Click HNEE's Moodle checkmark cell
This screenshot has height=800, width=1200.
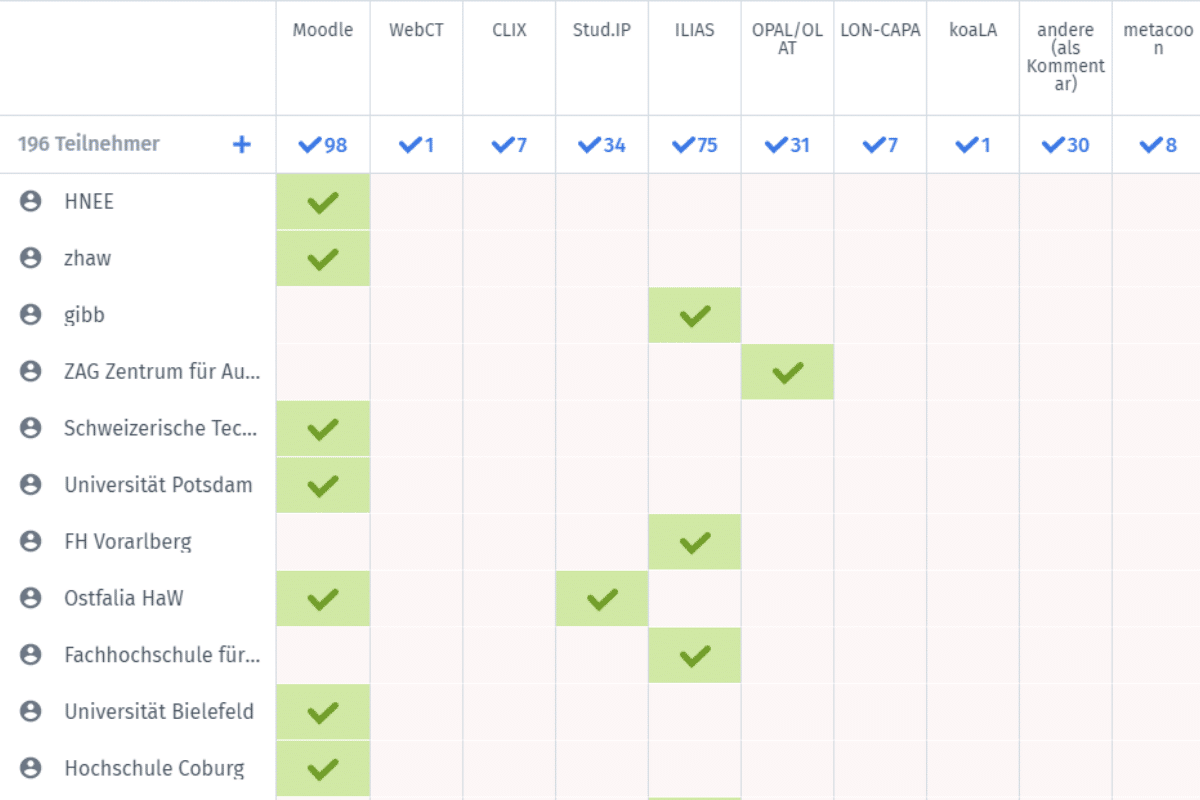323,202
